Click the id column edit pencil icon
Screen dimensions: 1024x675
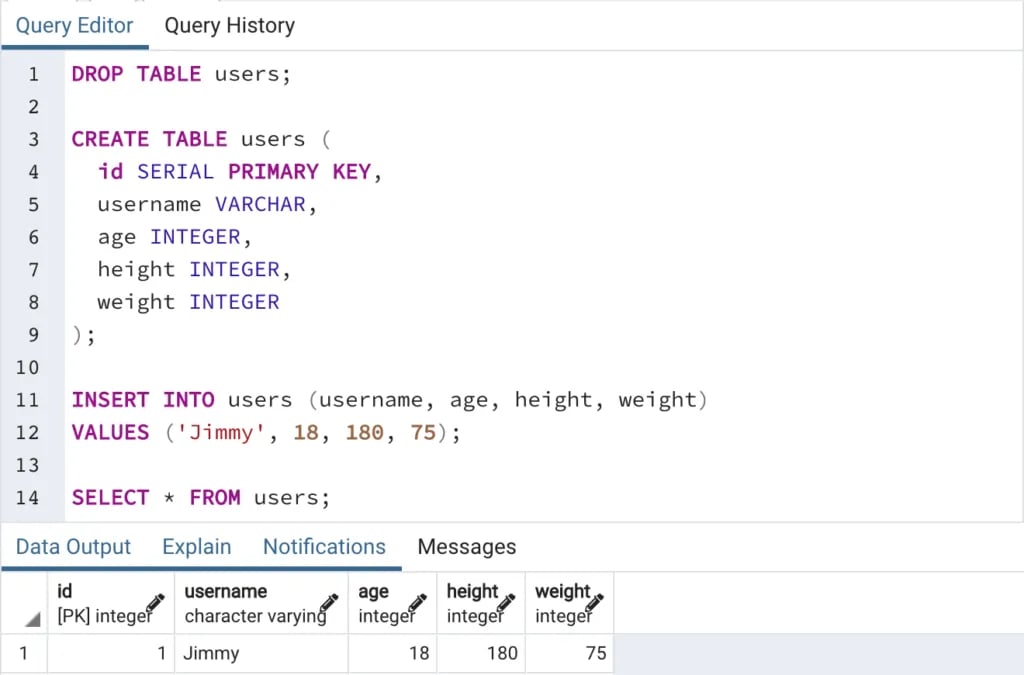tap(155, 602)
